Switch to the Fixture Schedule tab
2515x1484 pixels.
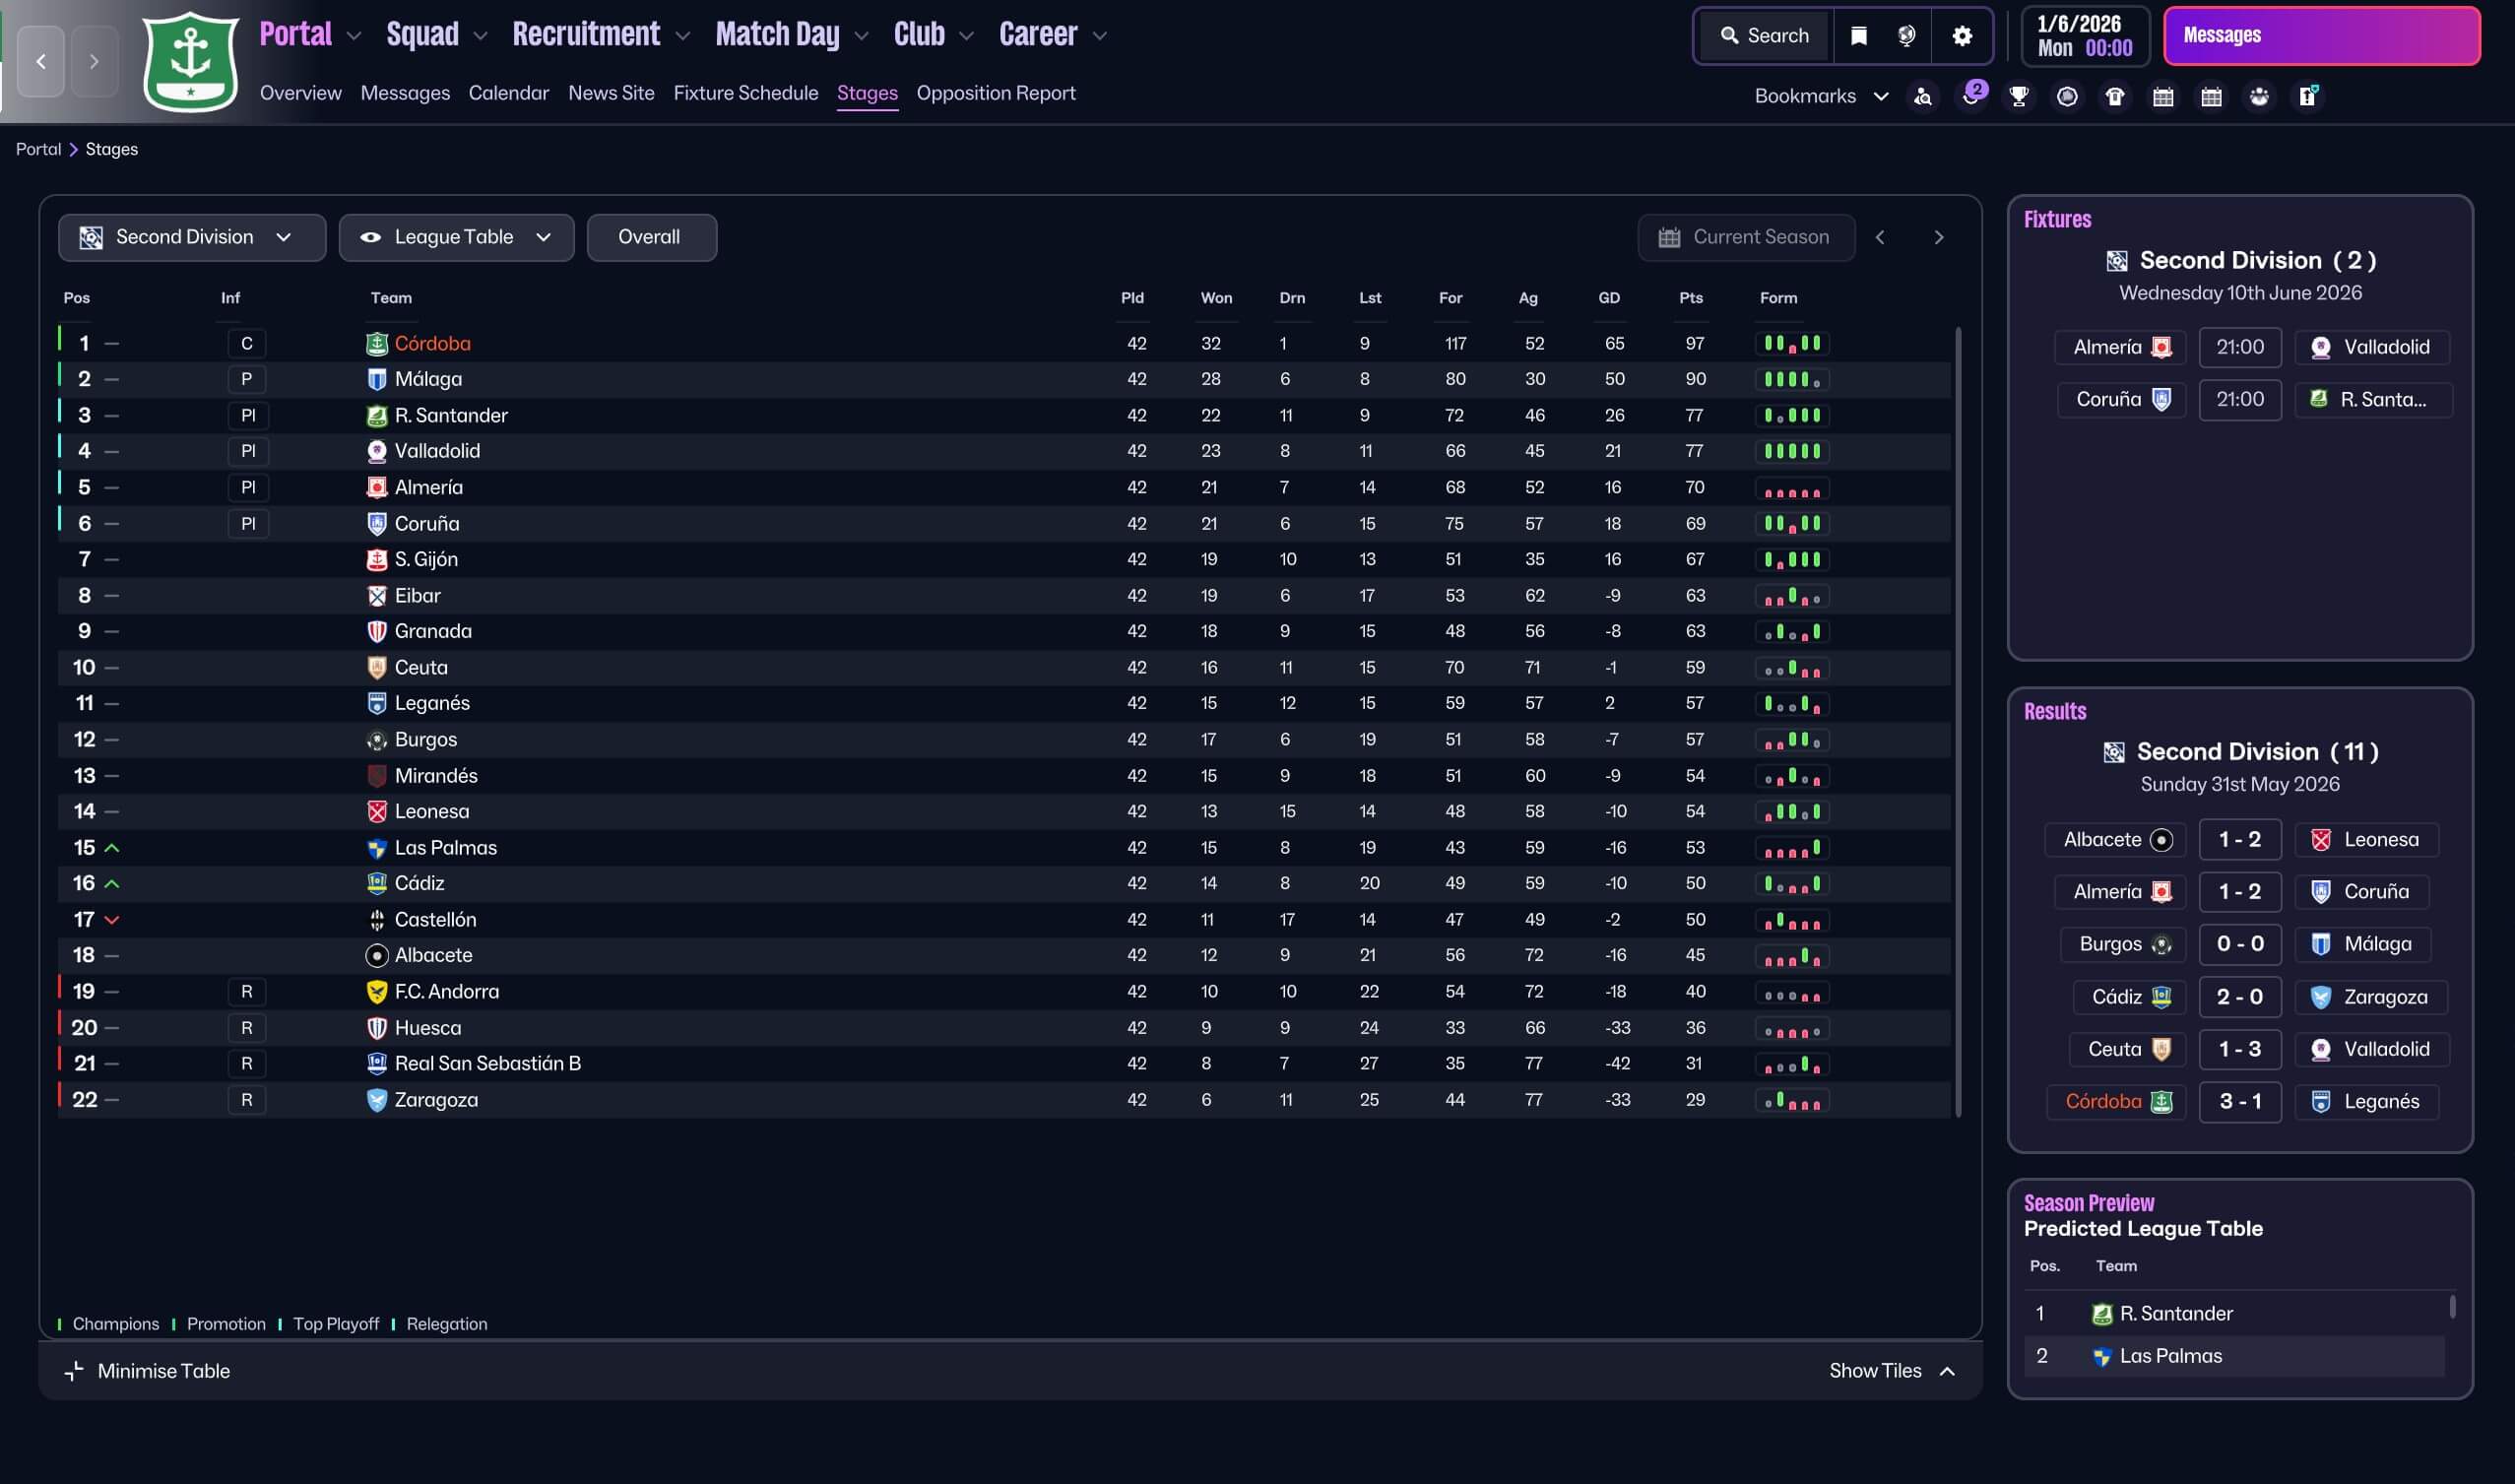click(x=745, y=93)
